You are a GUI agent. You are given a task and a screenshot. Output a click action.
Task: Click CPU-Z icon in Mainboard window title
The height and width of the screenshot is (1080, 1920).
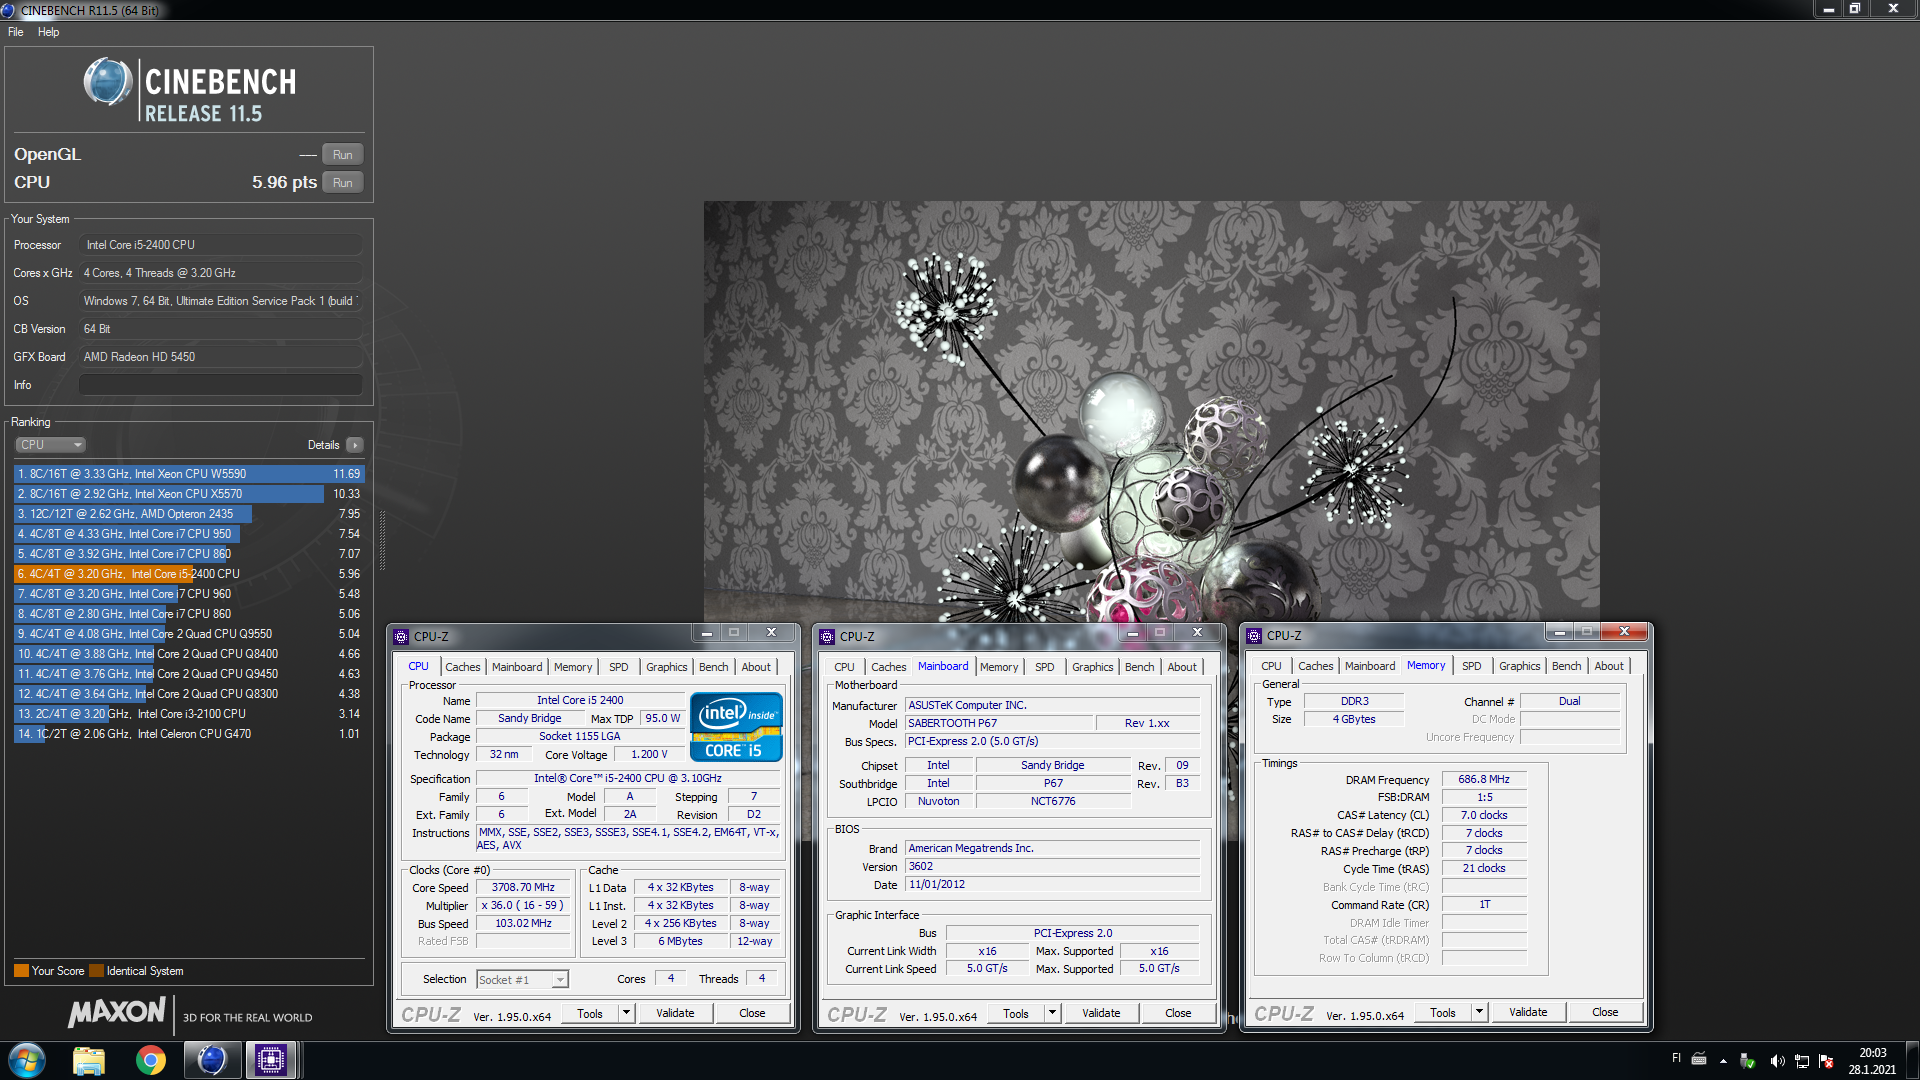tap(827, 636)
